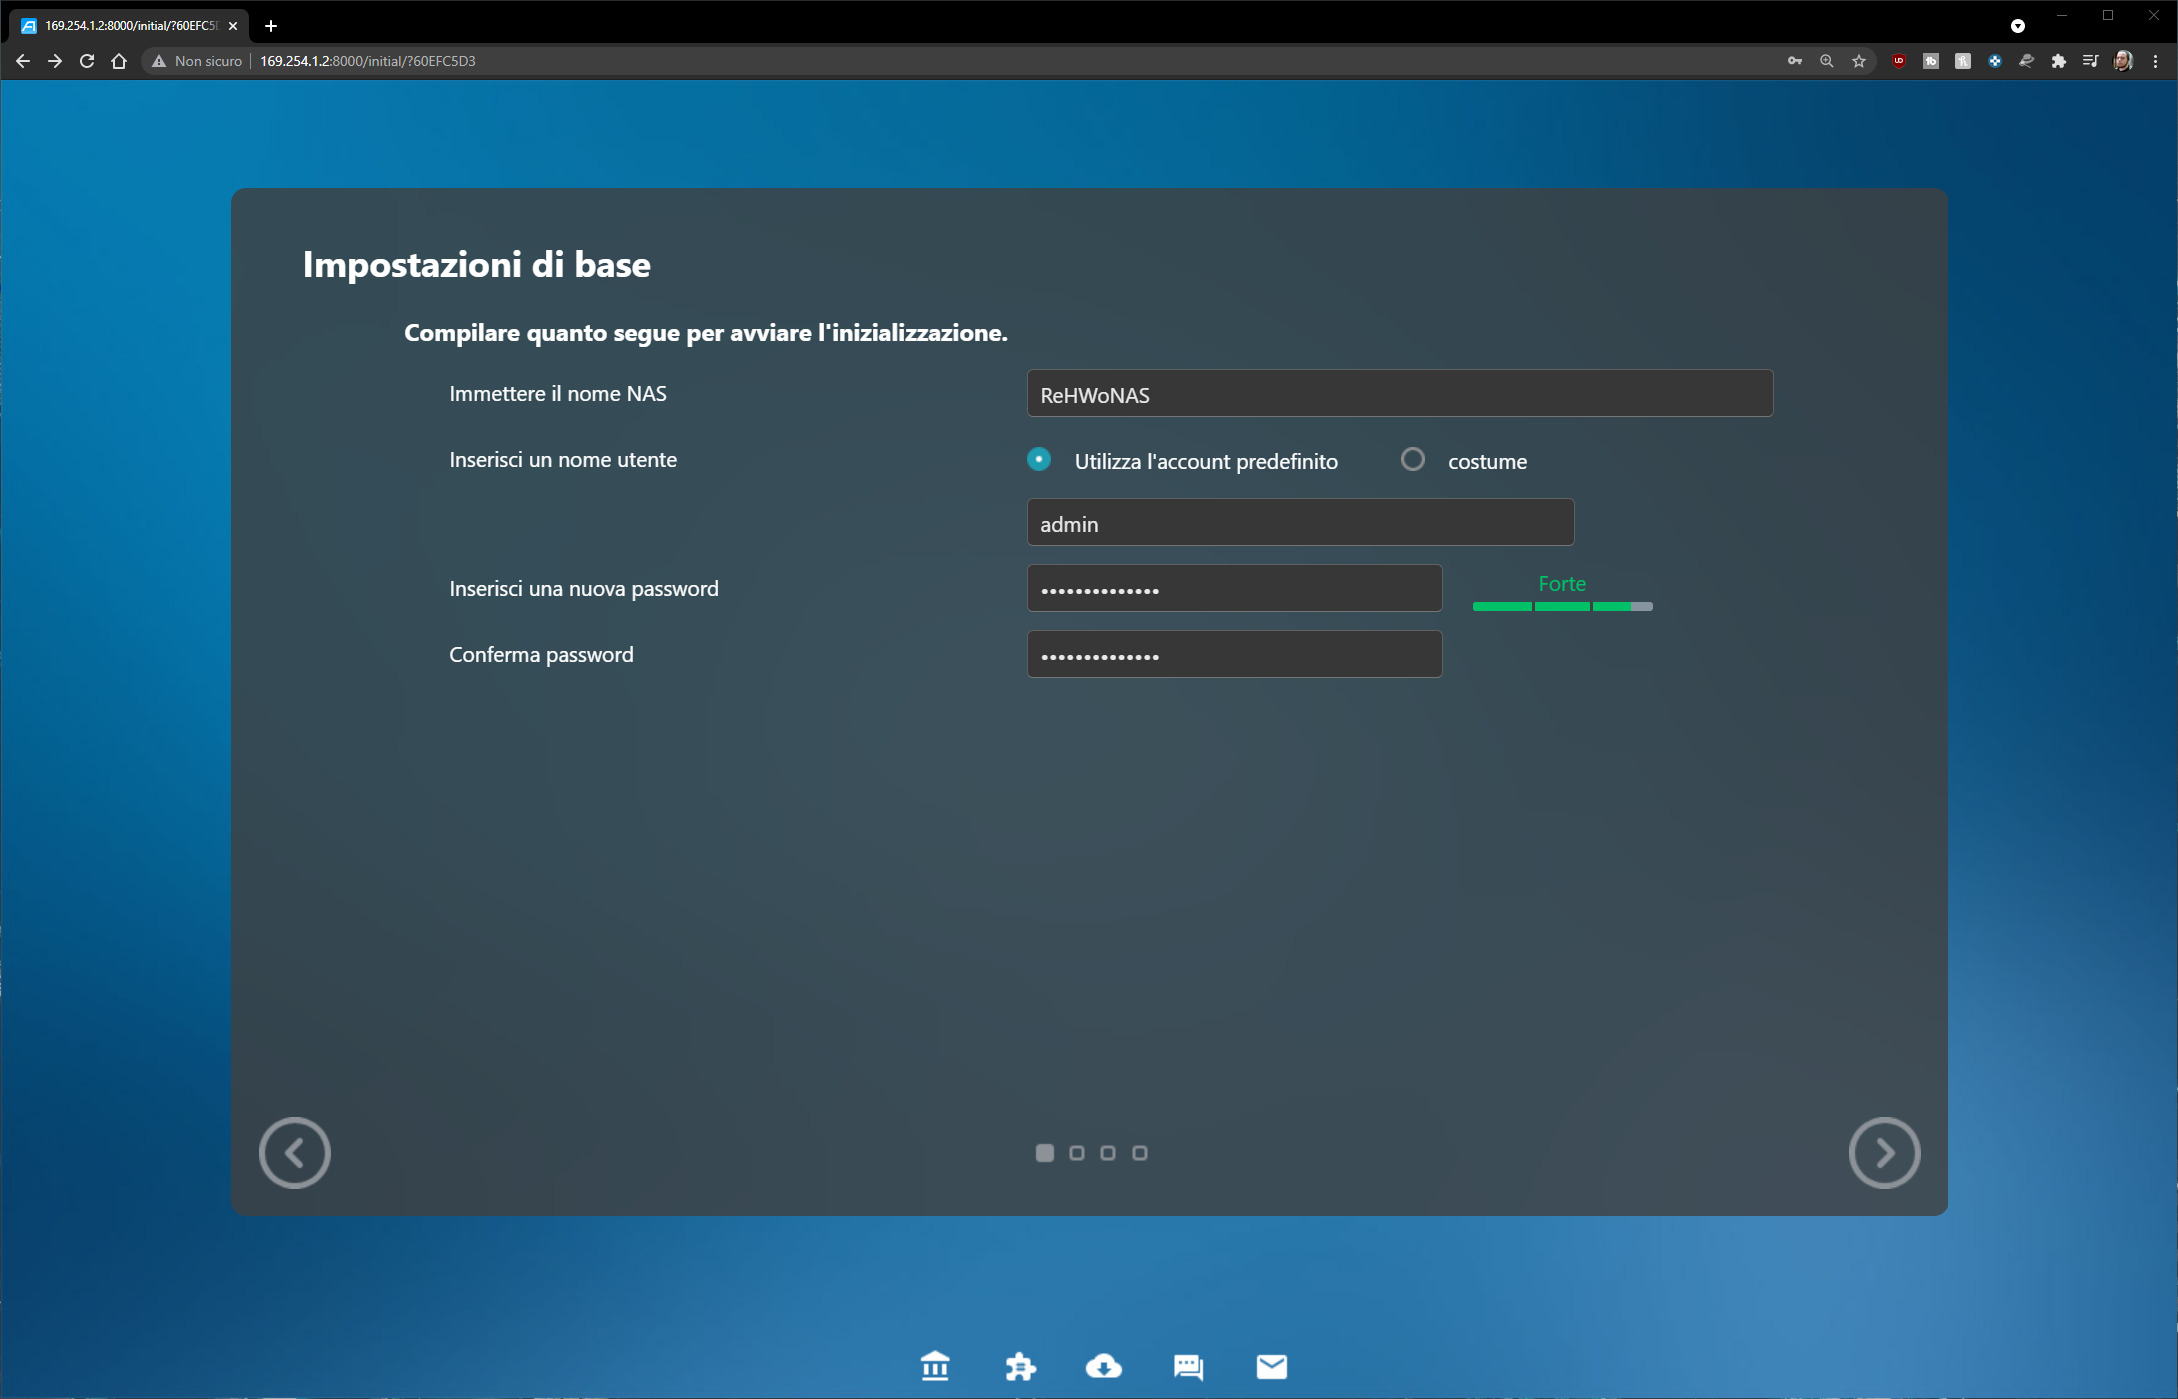
Task: Click the Forte password strength bar
Action: [1562, 606]
